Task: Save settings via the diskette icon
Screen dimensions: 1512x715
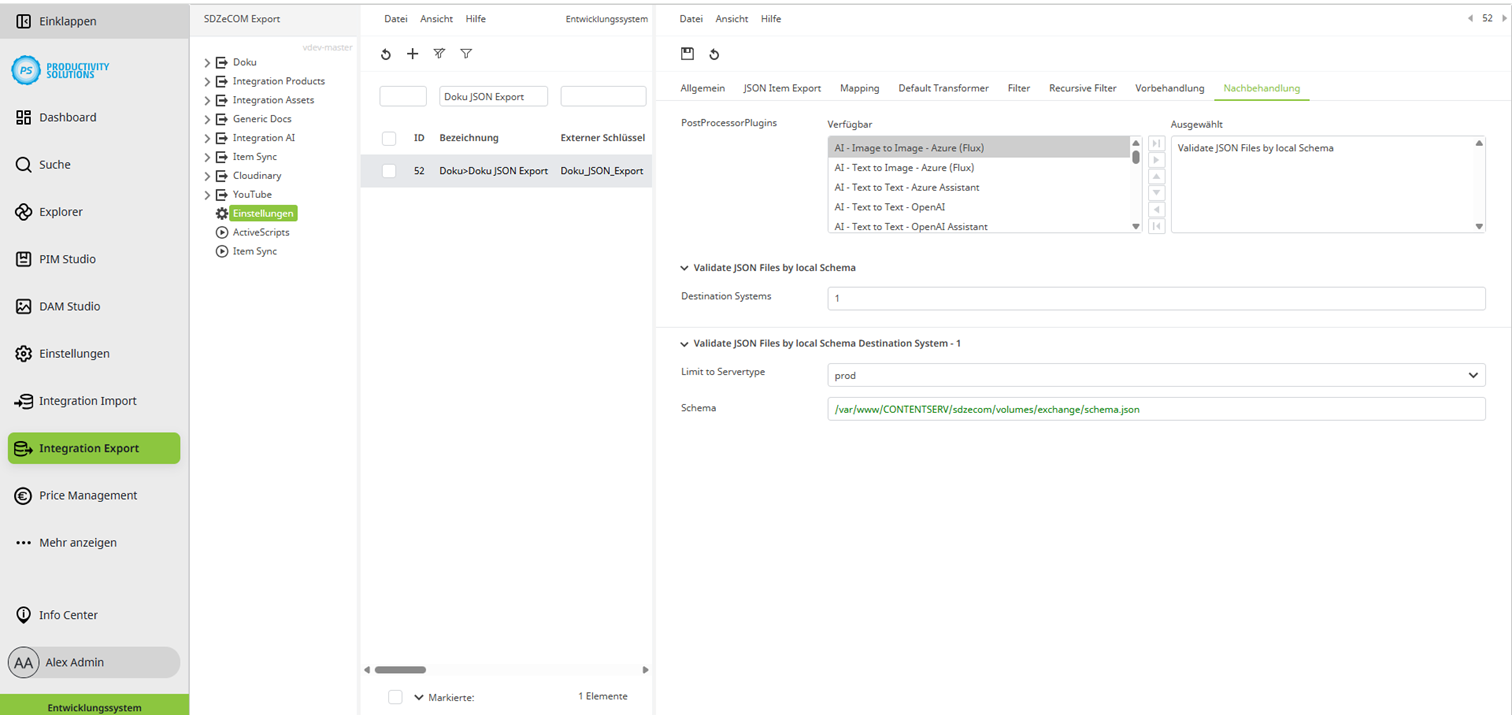Action: 685,54
